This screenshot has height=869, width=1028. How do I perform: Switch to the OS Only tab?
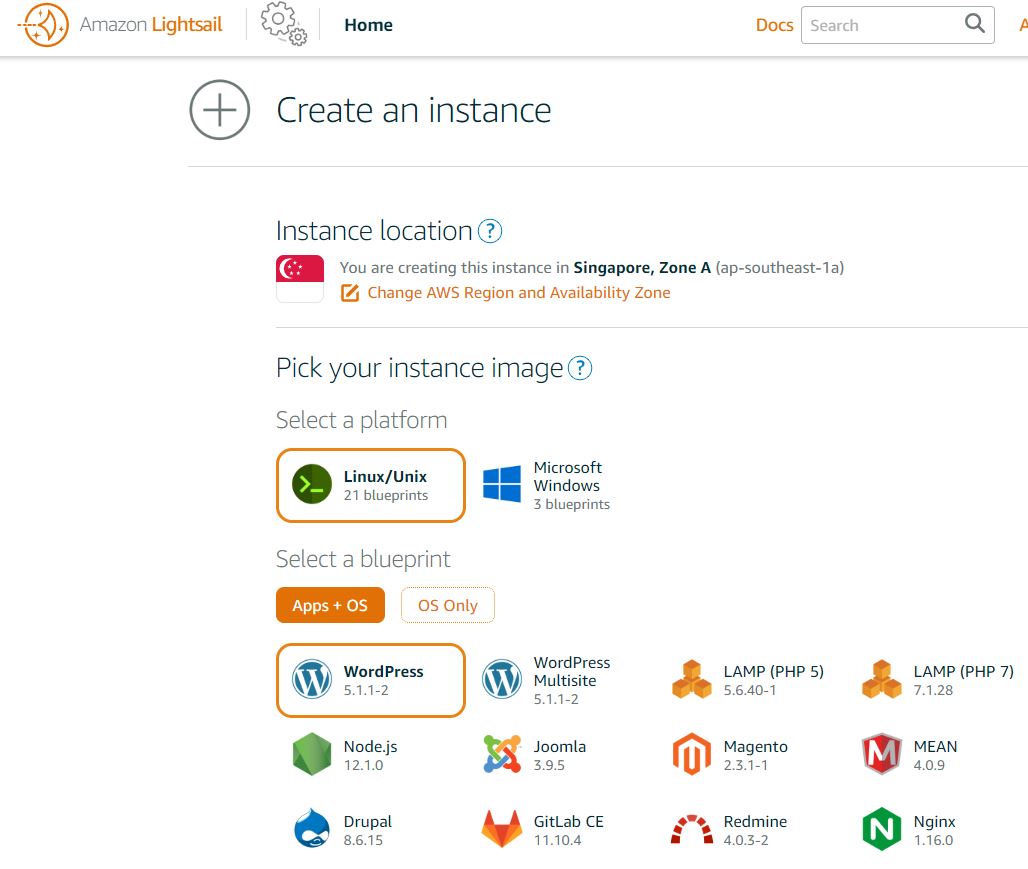tap(448, 605)
